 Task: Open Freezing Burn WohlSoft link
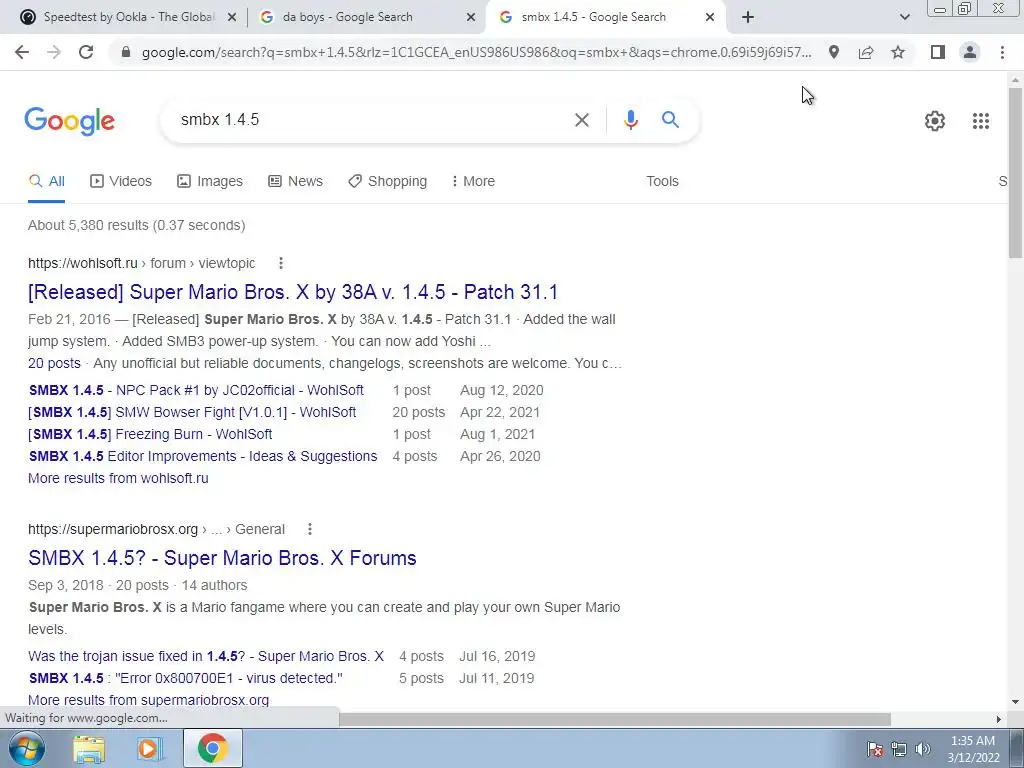coord(150,434)
